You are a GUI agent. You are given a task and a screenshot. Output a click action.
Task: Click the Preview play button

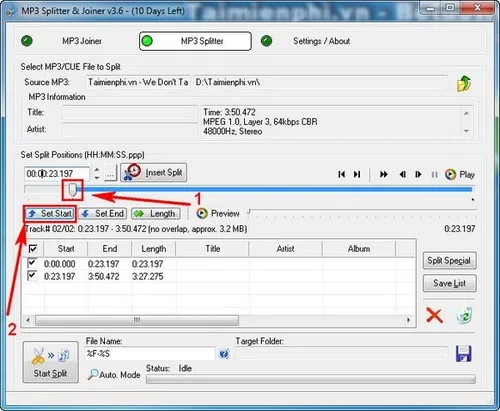[x=218, y=214]
